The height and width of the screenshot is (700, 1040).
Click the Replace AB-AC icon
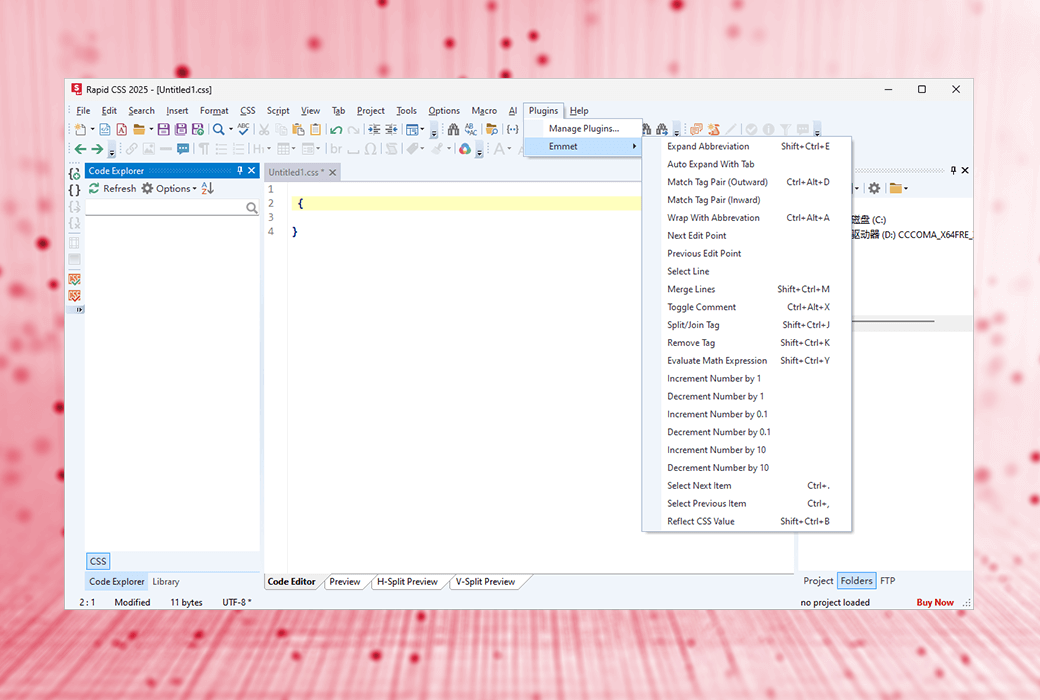pyautogui.click(x=471, y=129)
